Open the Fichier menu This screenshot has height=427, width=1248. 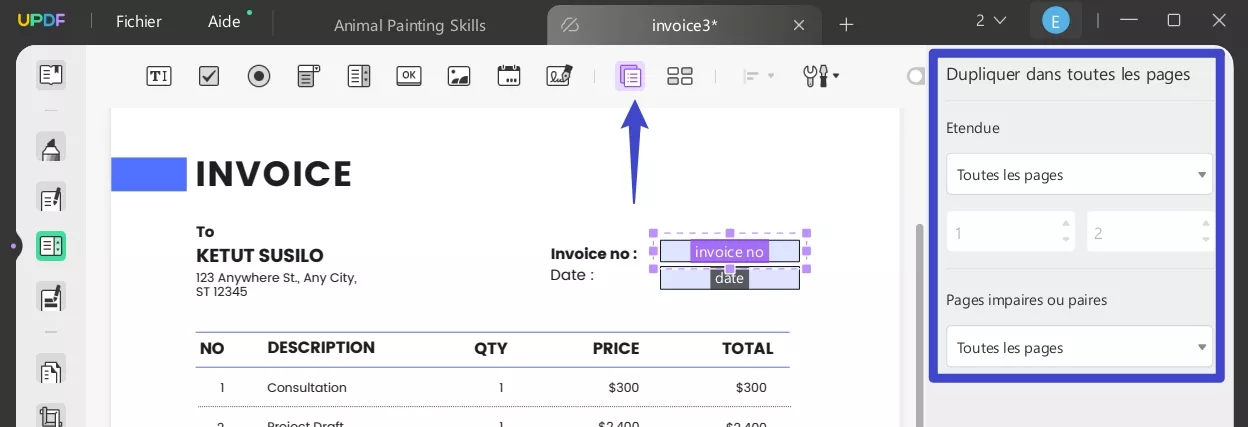[138, 22]
